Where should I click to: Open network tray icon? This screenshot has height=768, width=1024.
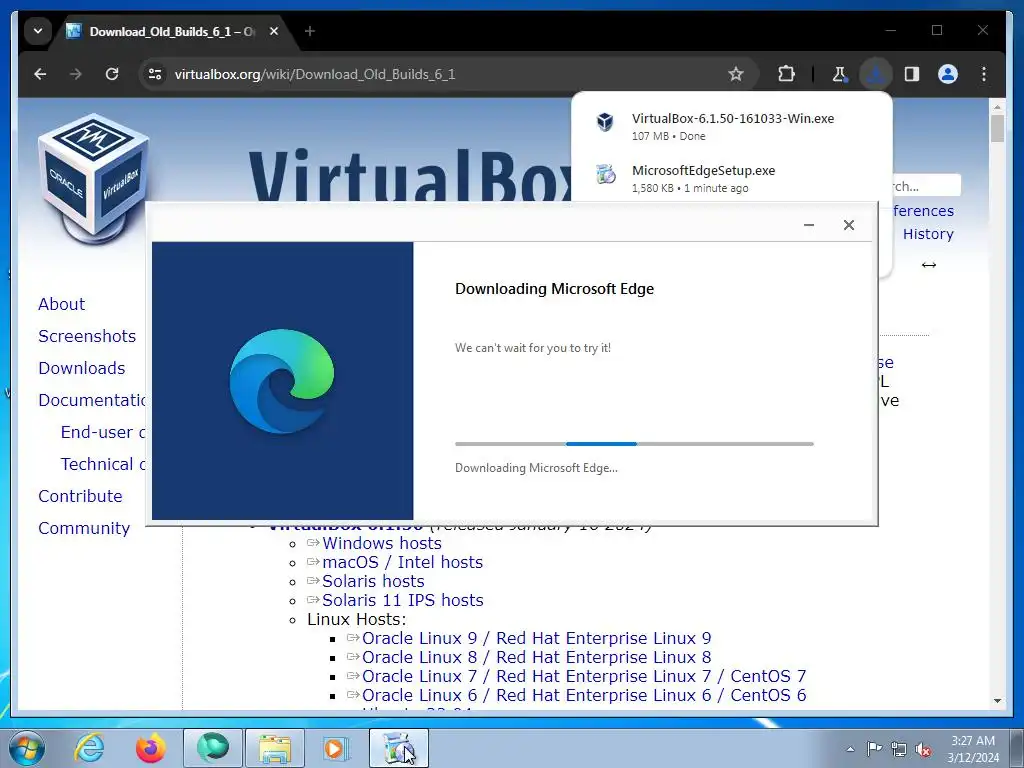pos(899,749)
